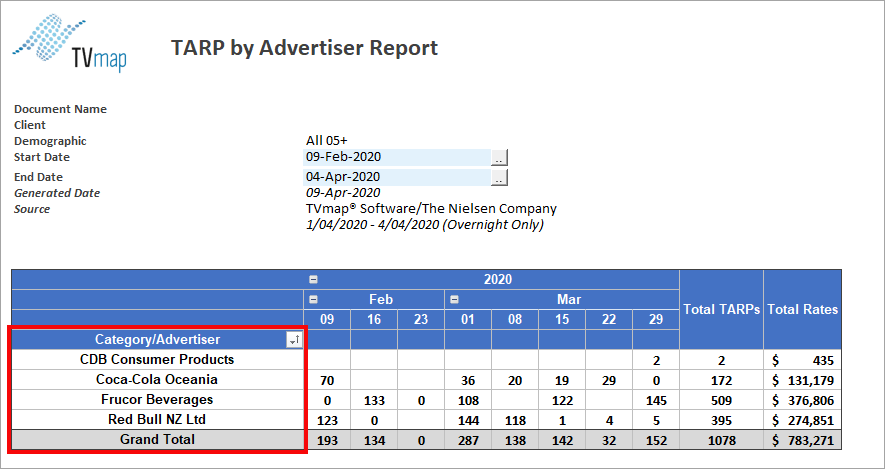885x469 pixels.
Task: Select Frucor Beverages value 108
Action: click(468, 401)
